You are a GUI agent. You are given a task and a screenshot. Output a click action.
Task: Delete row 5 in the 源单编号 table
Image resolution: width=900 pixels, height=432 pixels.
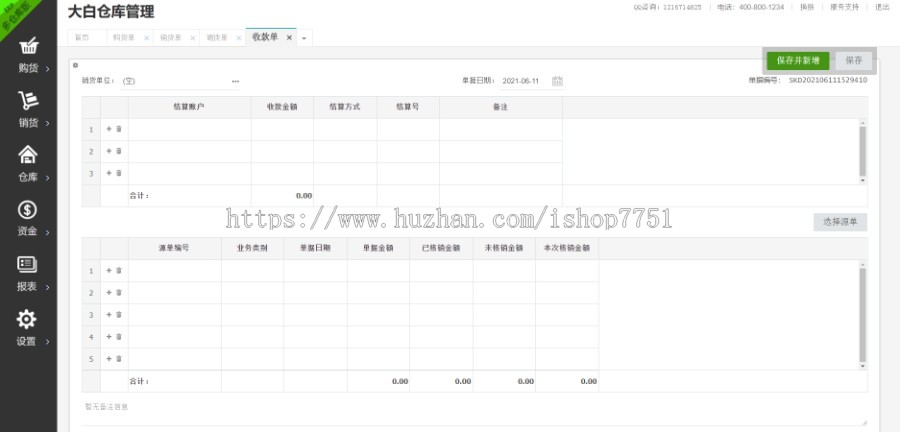pyautogui.click(x=119, y=359)
